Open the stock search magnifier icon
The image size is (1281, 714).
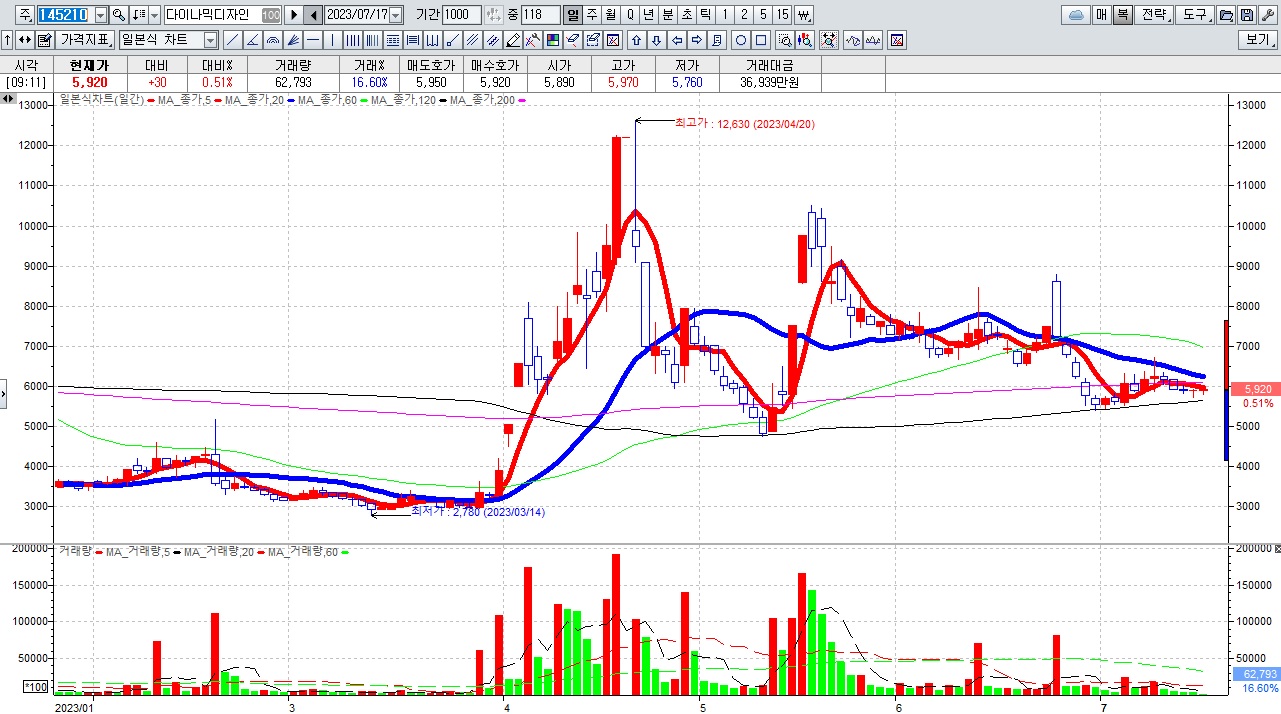coord(119,15)
